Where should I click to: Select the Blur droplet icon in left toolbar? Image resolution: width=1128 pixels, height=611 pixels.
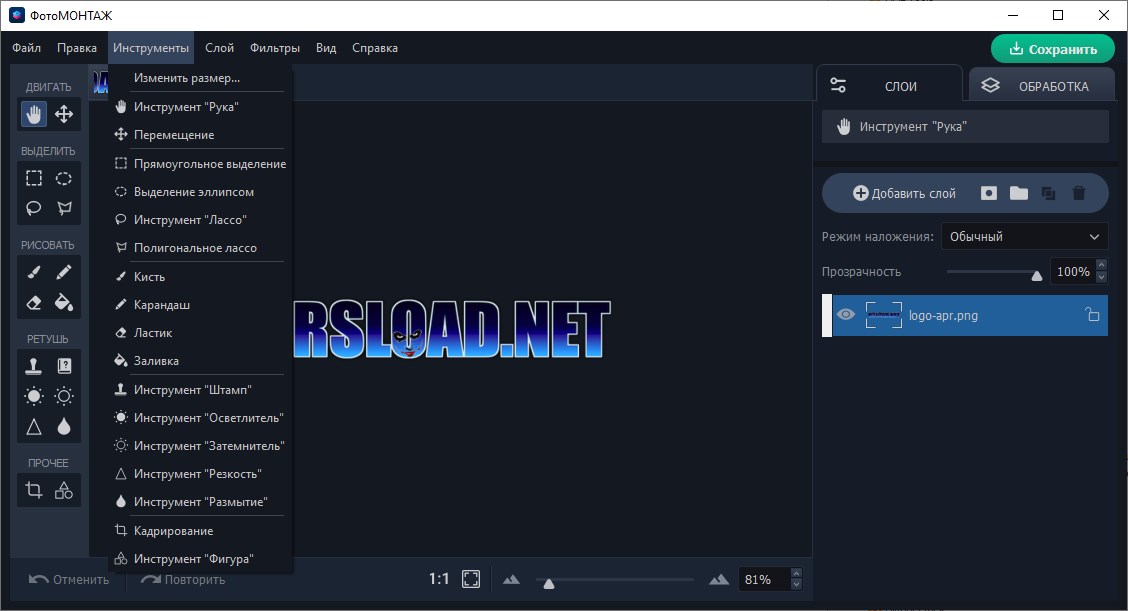tap(64, 427)
